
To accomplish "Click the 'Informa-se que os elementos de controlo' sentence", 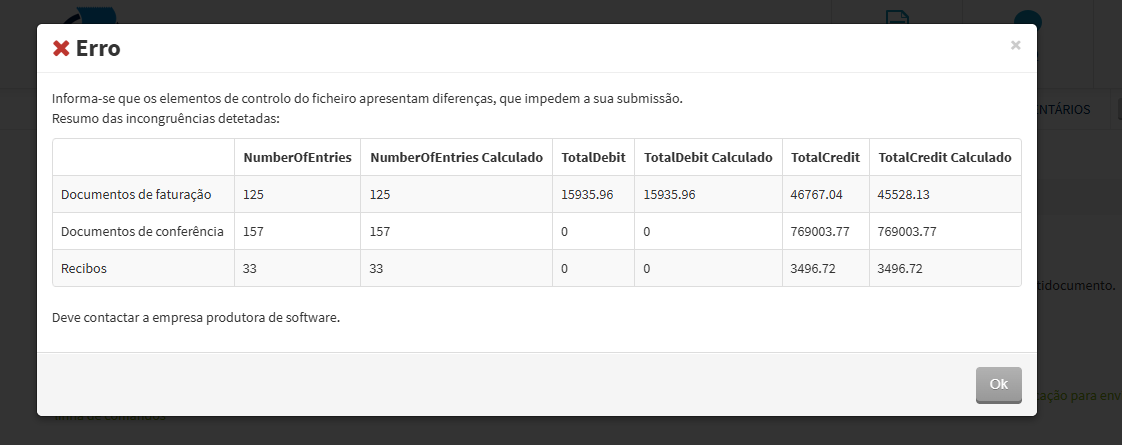I will [367, 98].
